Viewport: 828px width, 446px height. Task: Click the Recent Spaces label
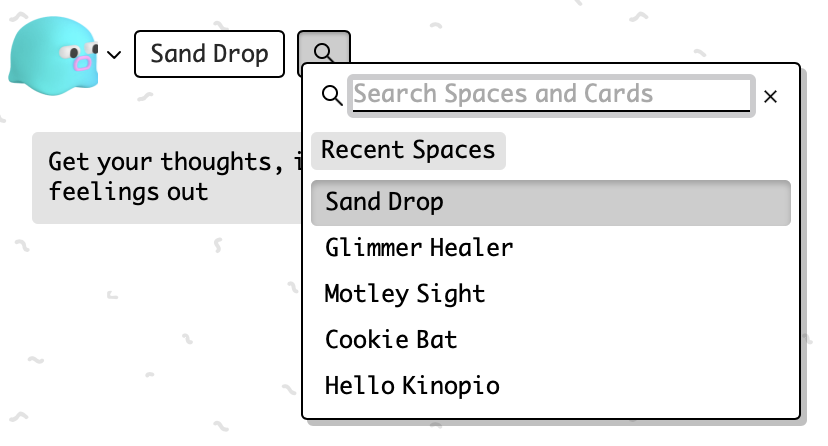tap(408, 150)
